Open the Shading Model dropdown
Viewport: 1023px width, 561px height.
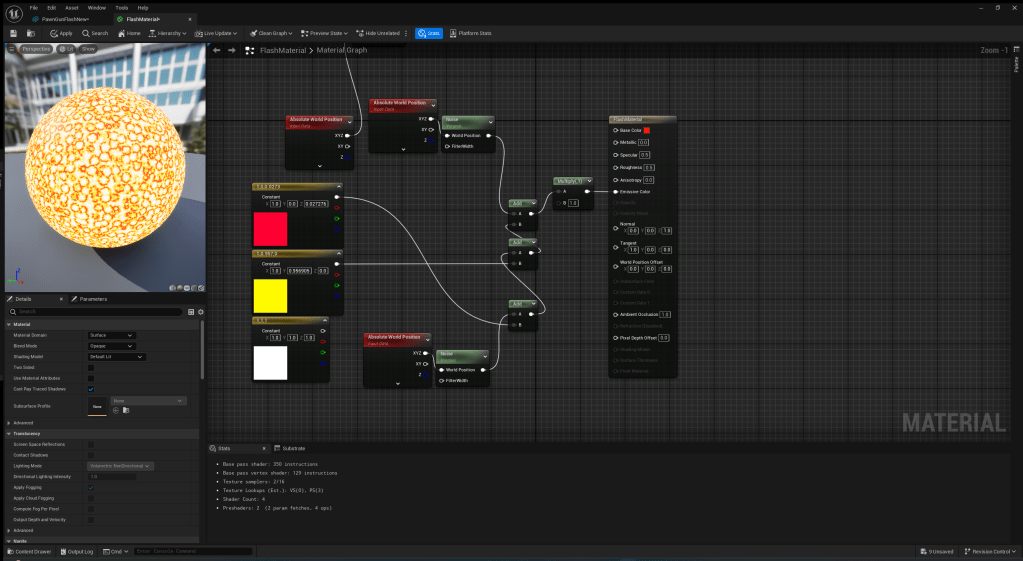pos(116,356)
